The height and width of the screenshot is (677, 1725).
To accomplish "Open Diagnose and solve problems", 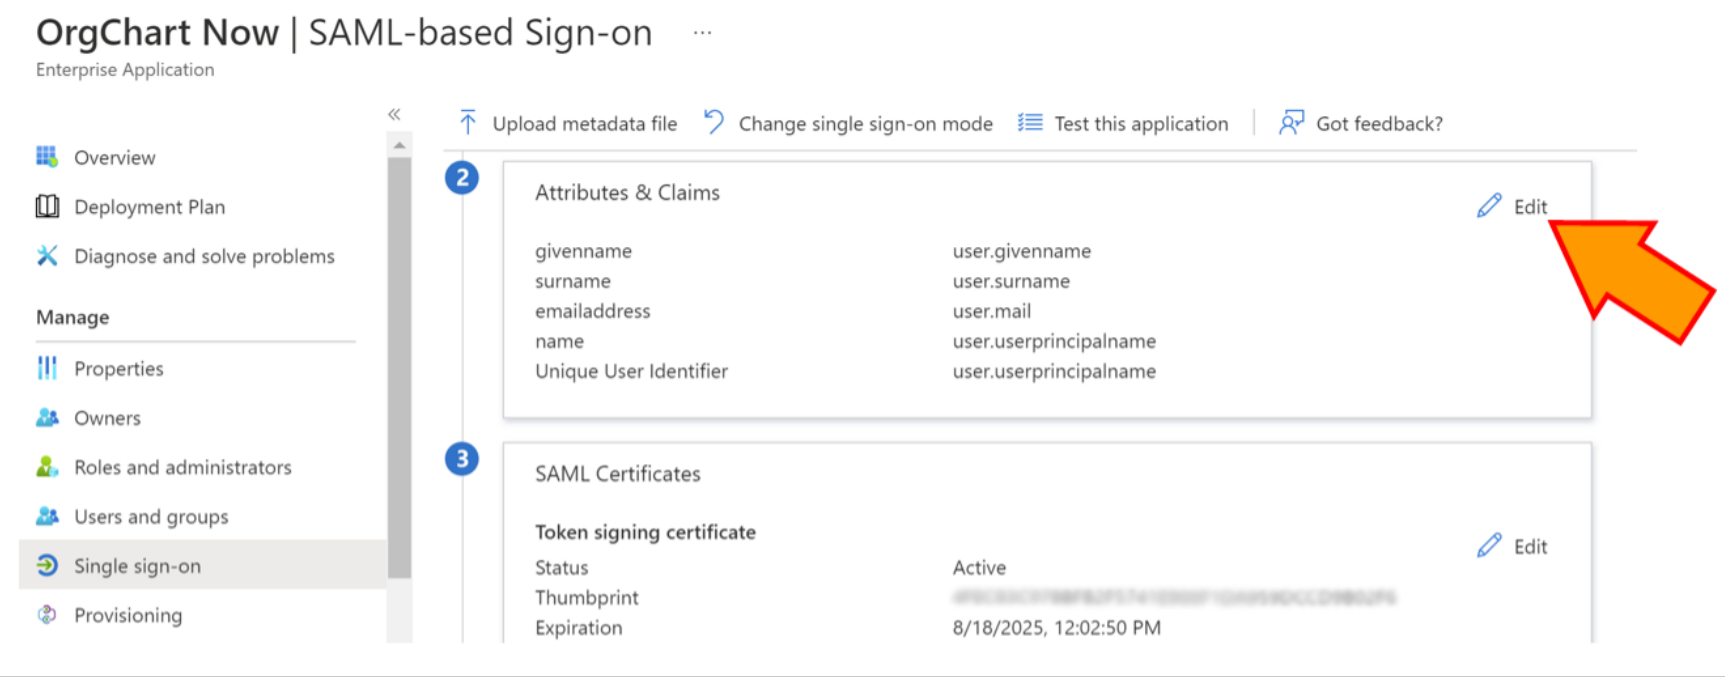I will pyautogui.click(x=204, y=256).
